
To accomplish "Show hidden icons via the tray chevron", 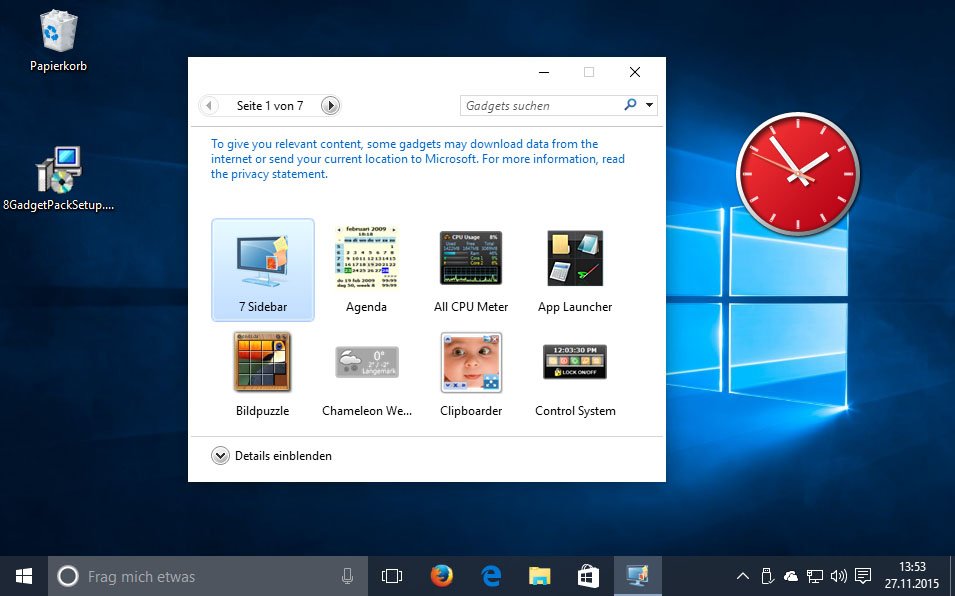I will click(x=742, y=576).
